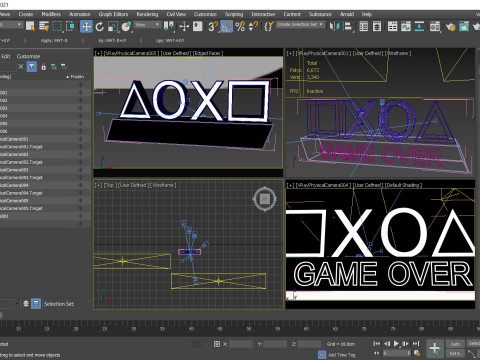Image resolution: width=480 pixels, height=360 pixels.
Task: Open the Create menu
Action: 26,14
